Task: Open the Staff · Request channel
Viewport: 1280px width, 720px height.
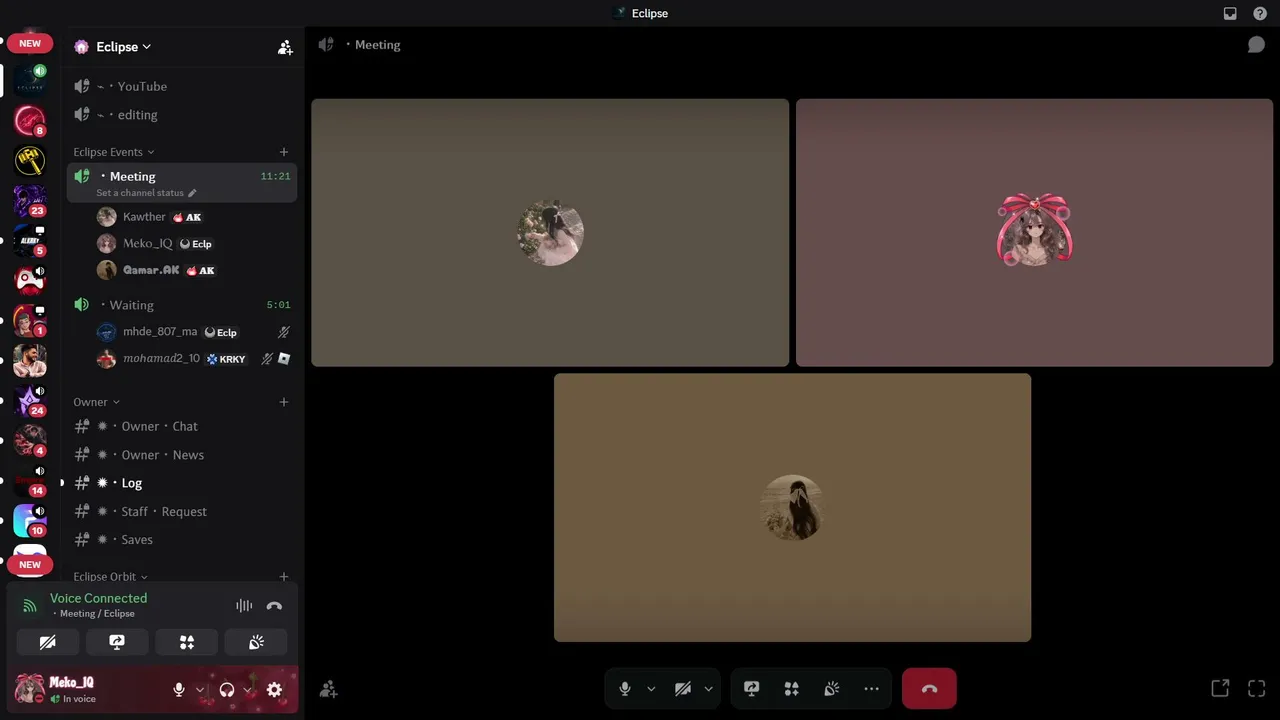Action: click(x=182, y=511)
